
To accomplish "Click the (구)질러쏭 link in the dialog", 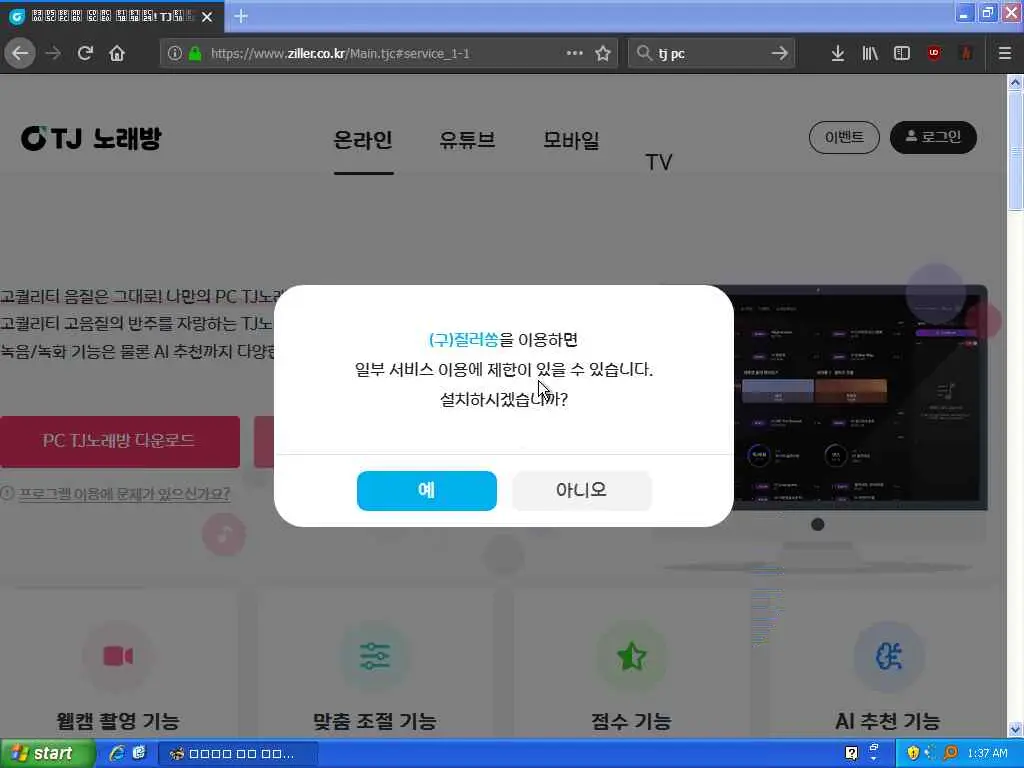I will (464, 340).
